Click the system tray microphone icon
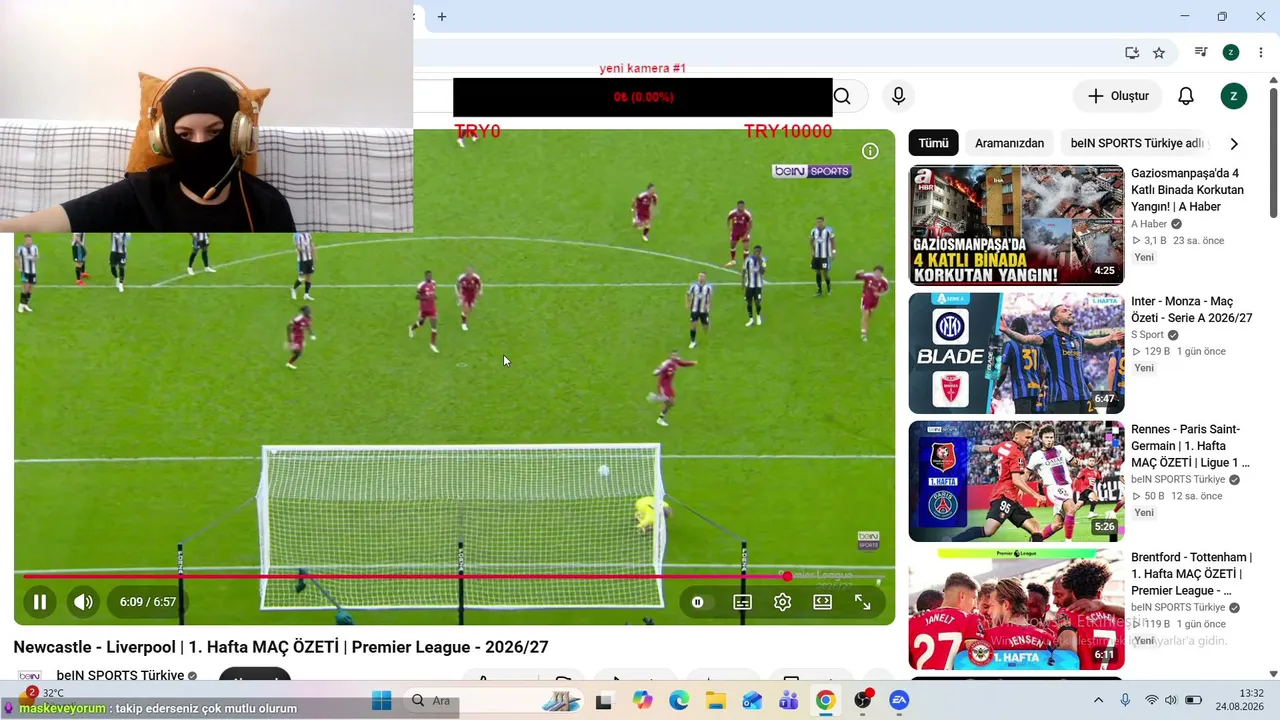This screenshot has width=1280, height=720. (1125, 701)
